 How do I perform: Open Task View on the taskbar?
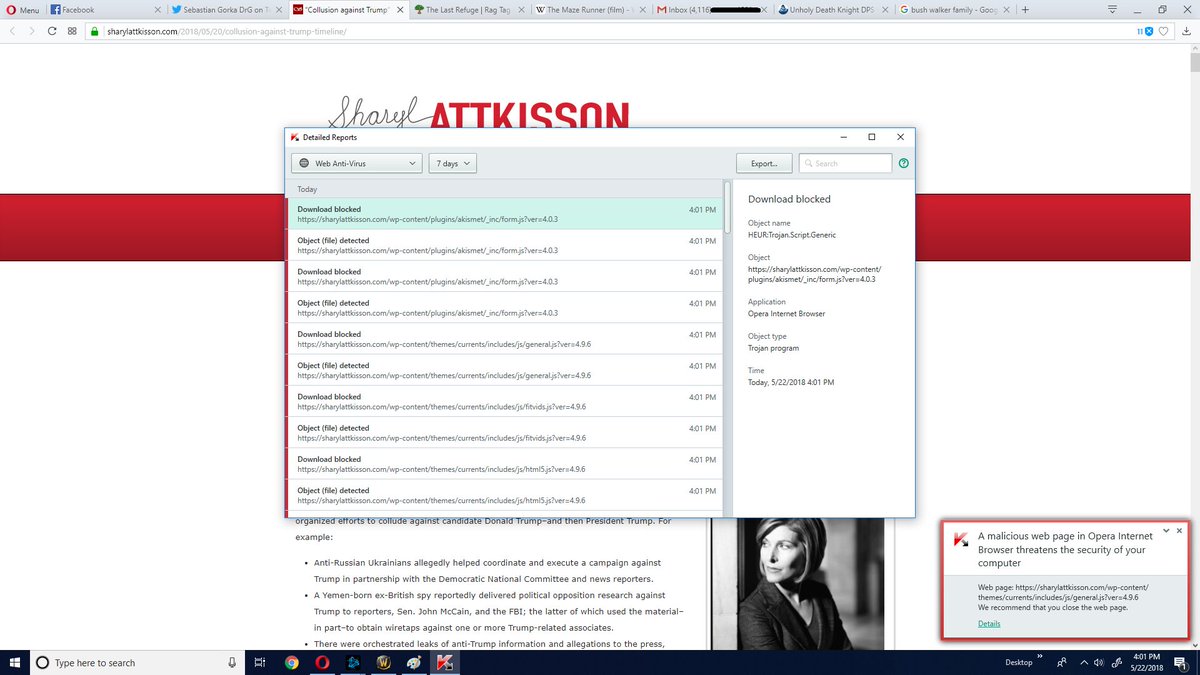(x=259, y=662)
